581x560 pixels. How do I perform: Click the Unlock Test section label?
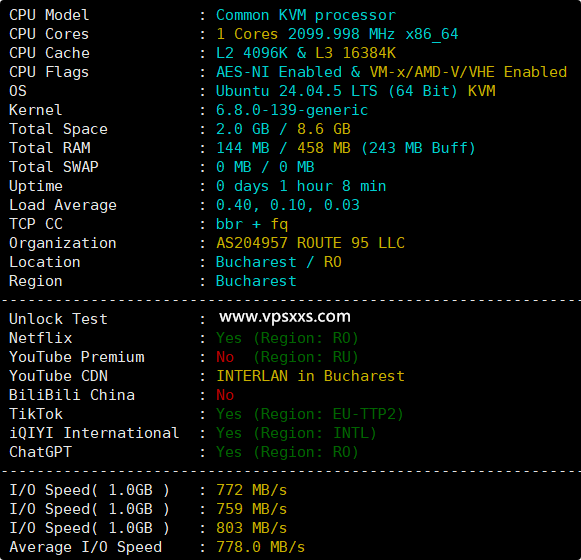coord(58,319)
